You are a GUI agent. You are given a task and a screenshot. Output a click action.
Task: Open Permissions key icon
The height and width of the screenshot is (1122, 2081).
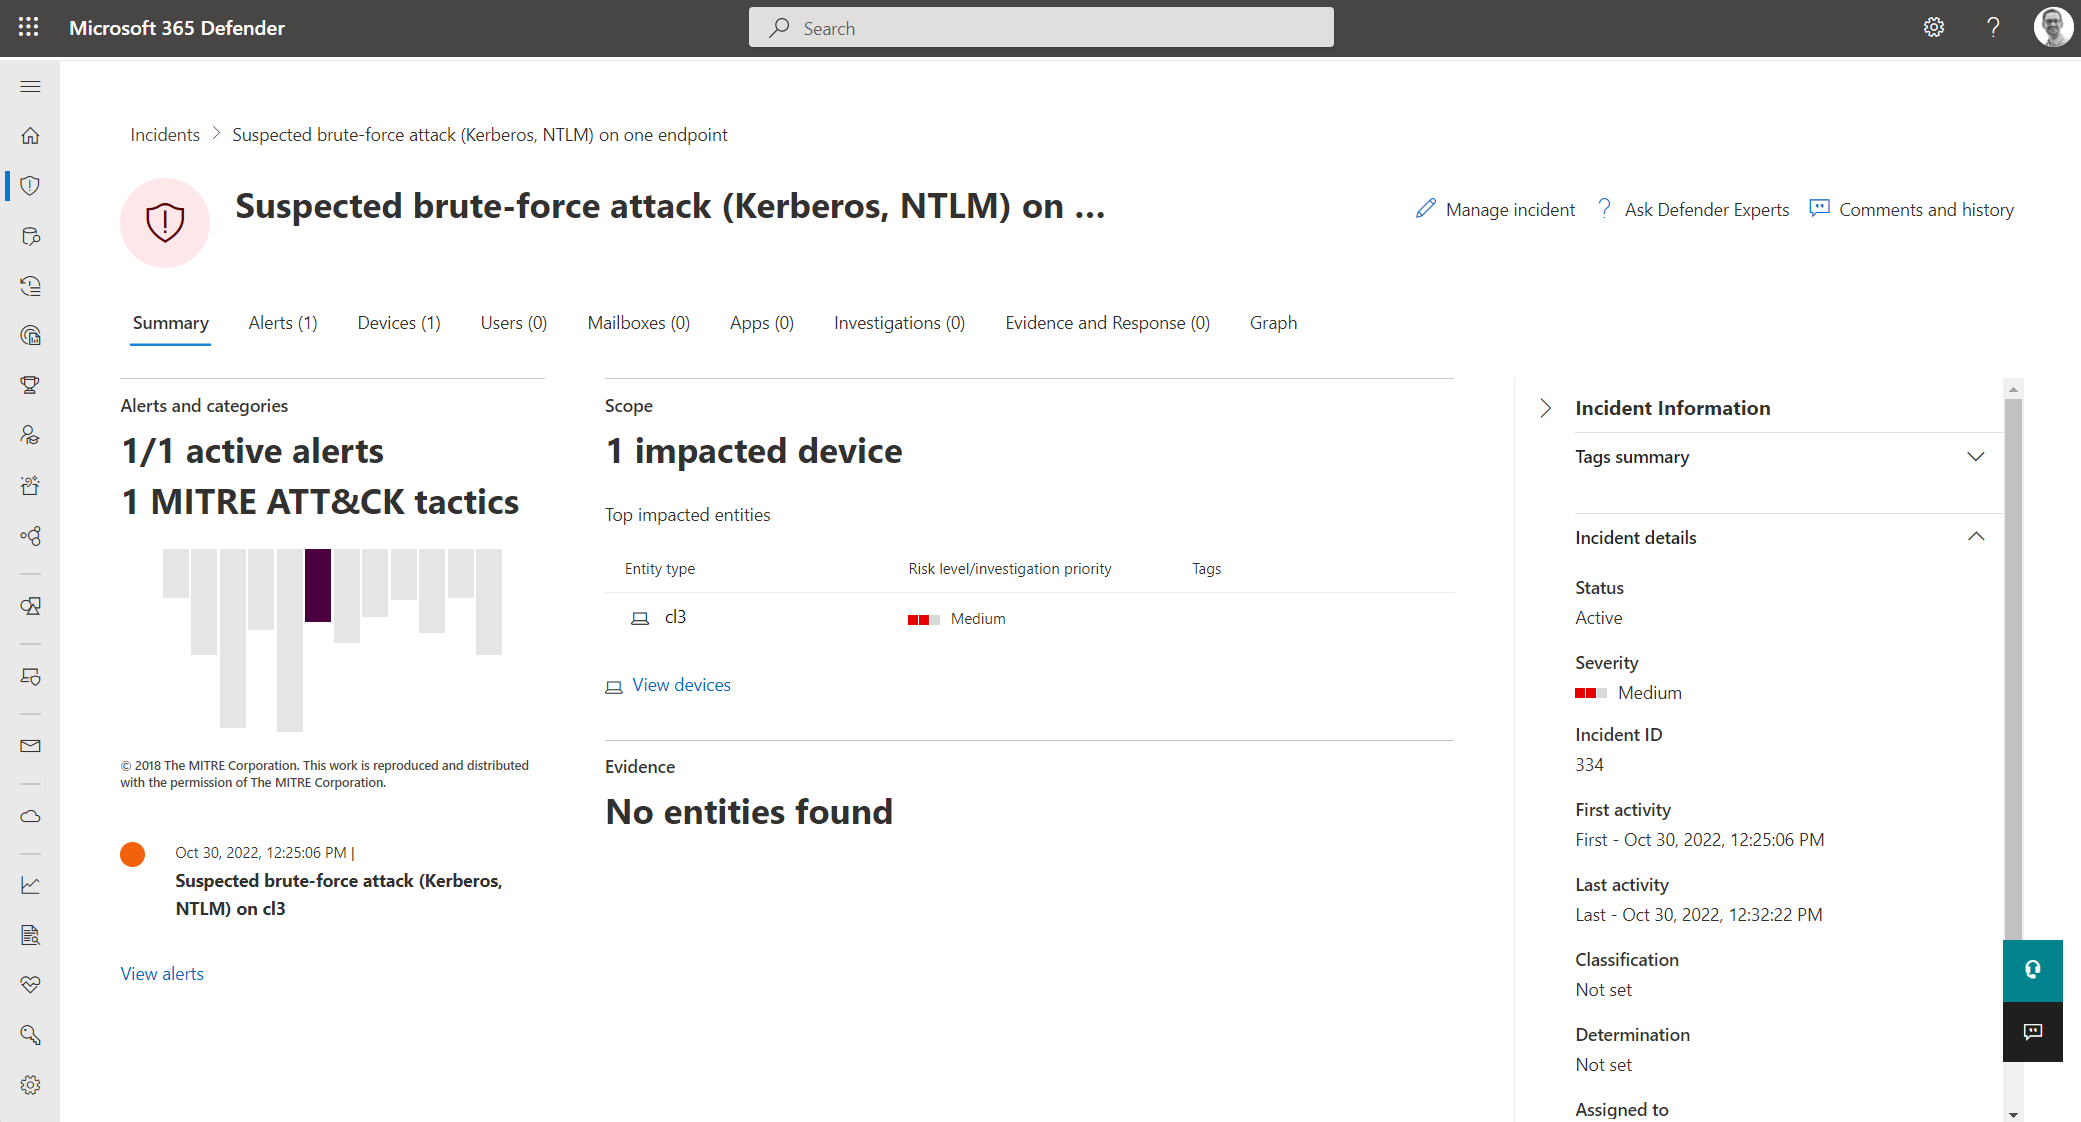30,1035
